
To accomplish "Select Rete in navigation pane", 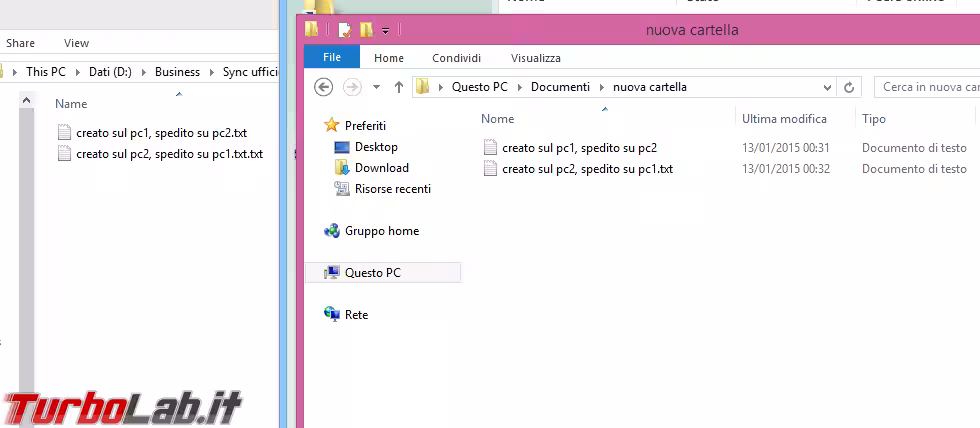I will (x=356, y=315).
